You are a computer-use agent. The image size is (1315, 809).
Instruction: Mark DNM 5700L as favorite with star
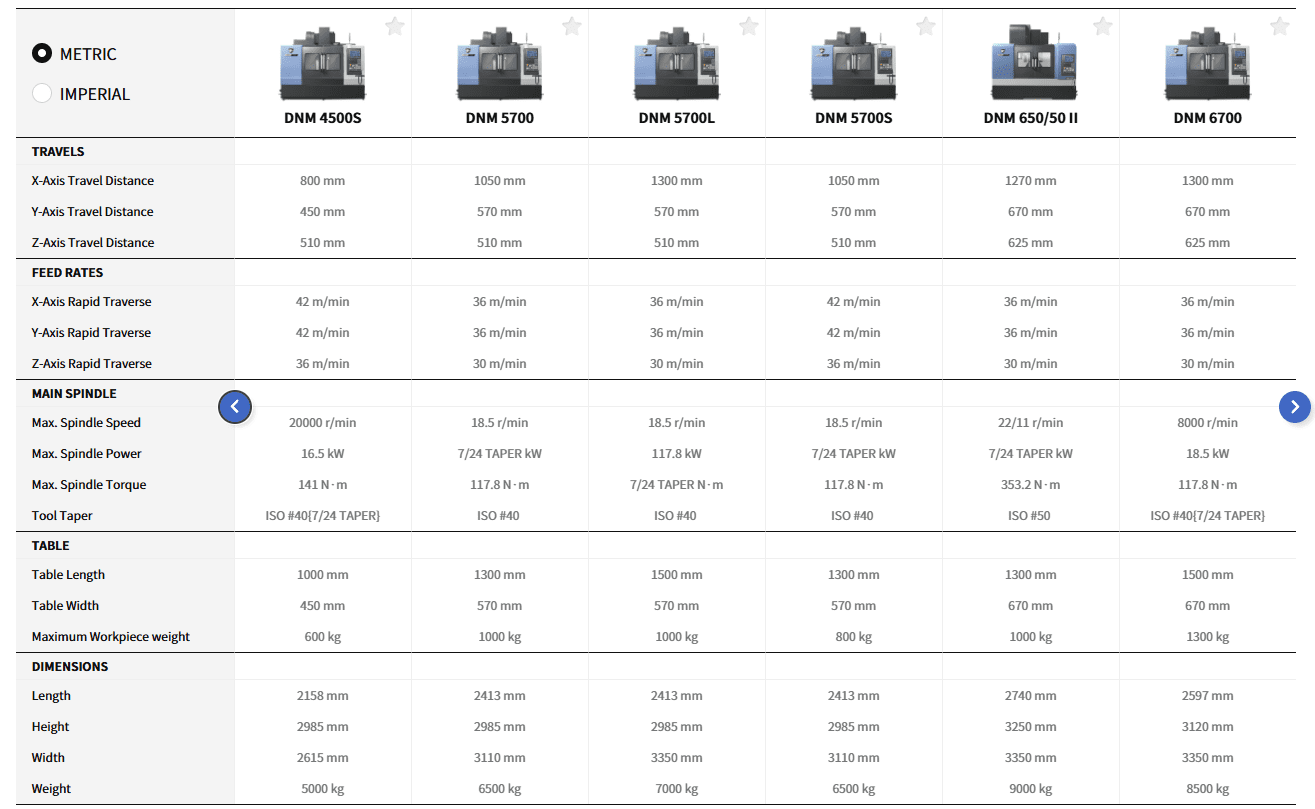point(749,26)
